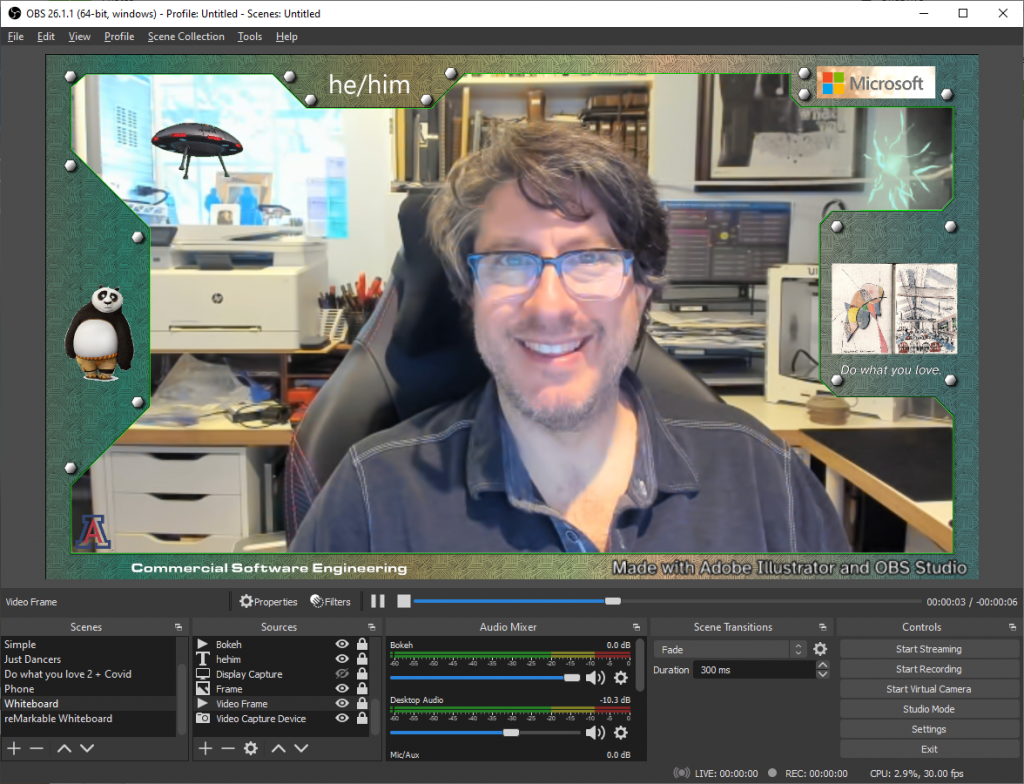Open Properties from the source toolbar
The width and height of the screenshot is (1024, 784).
pyautogui.click(x=268, y=602)
